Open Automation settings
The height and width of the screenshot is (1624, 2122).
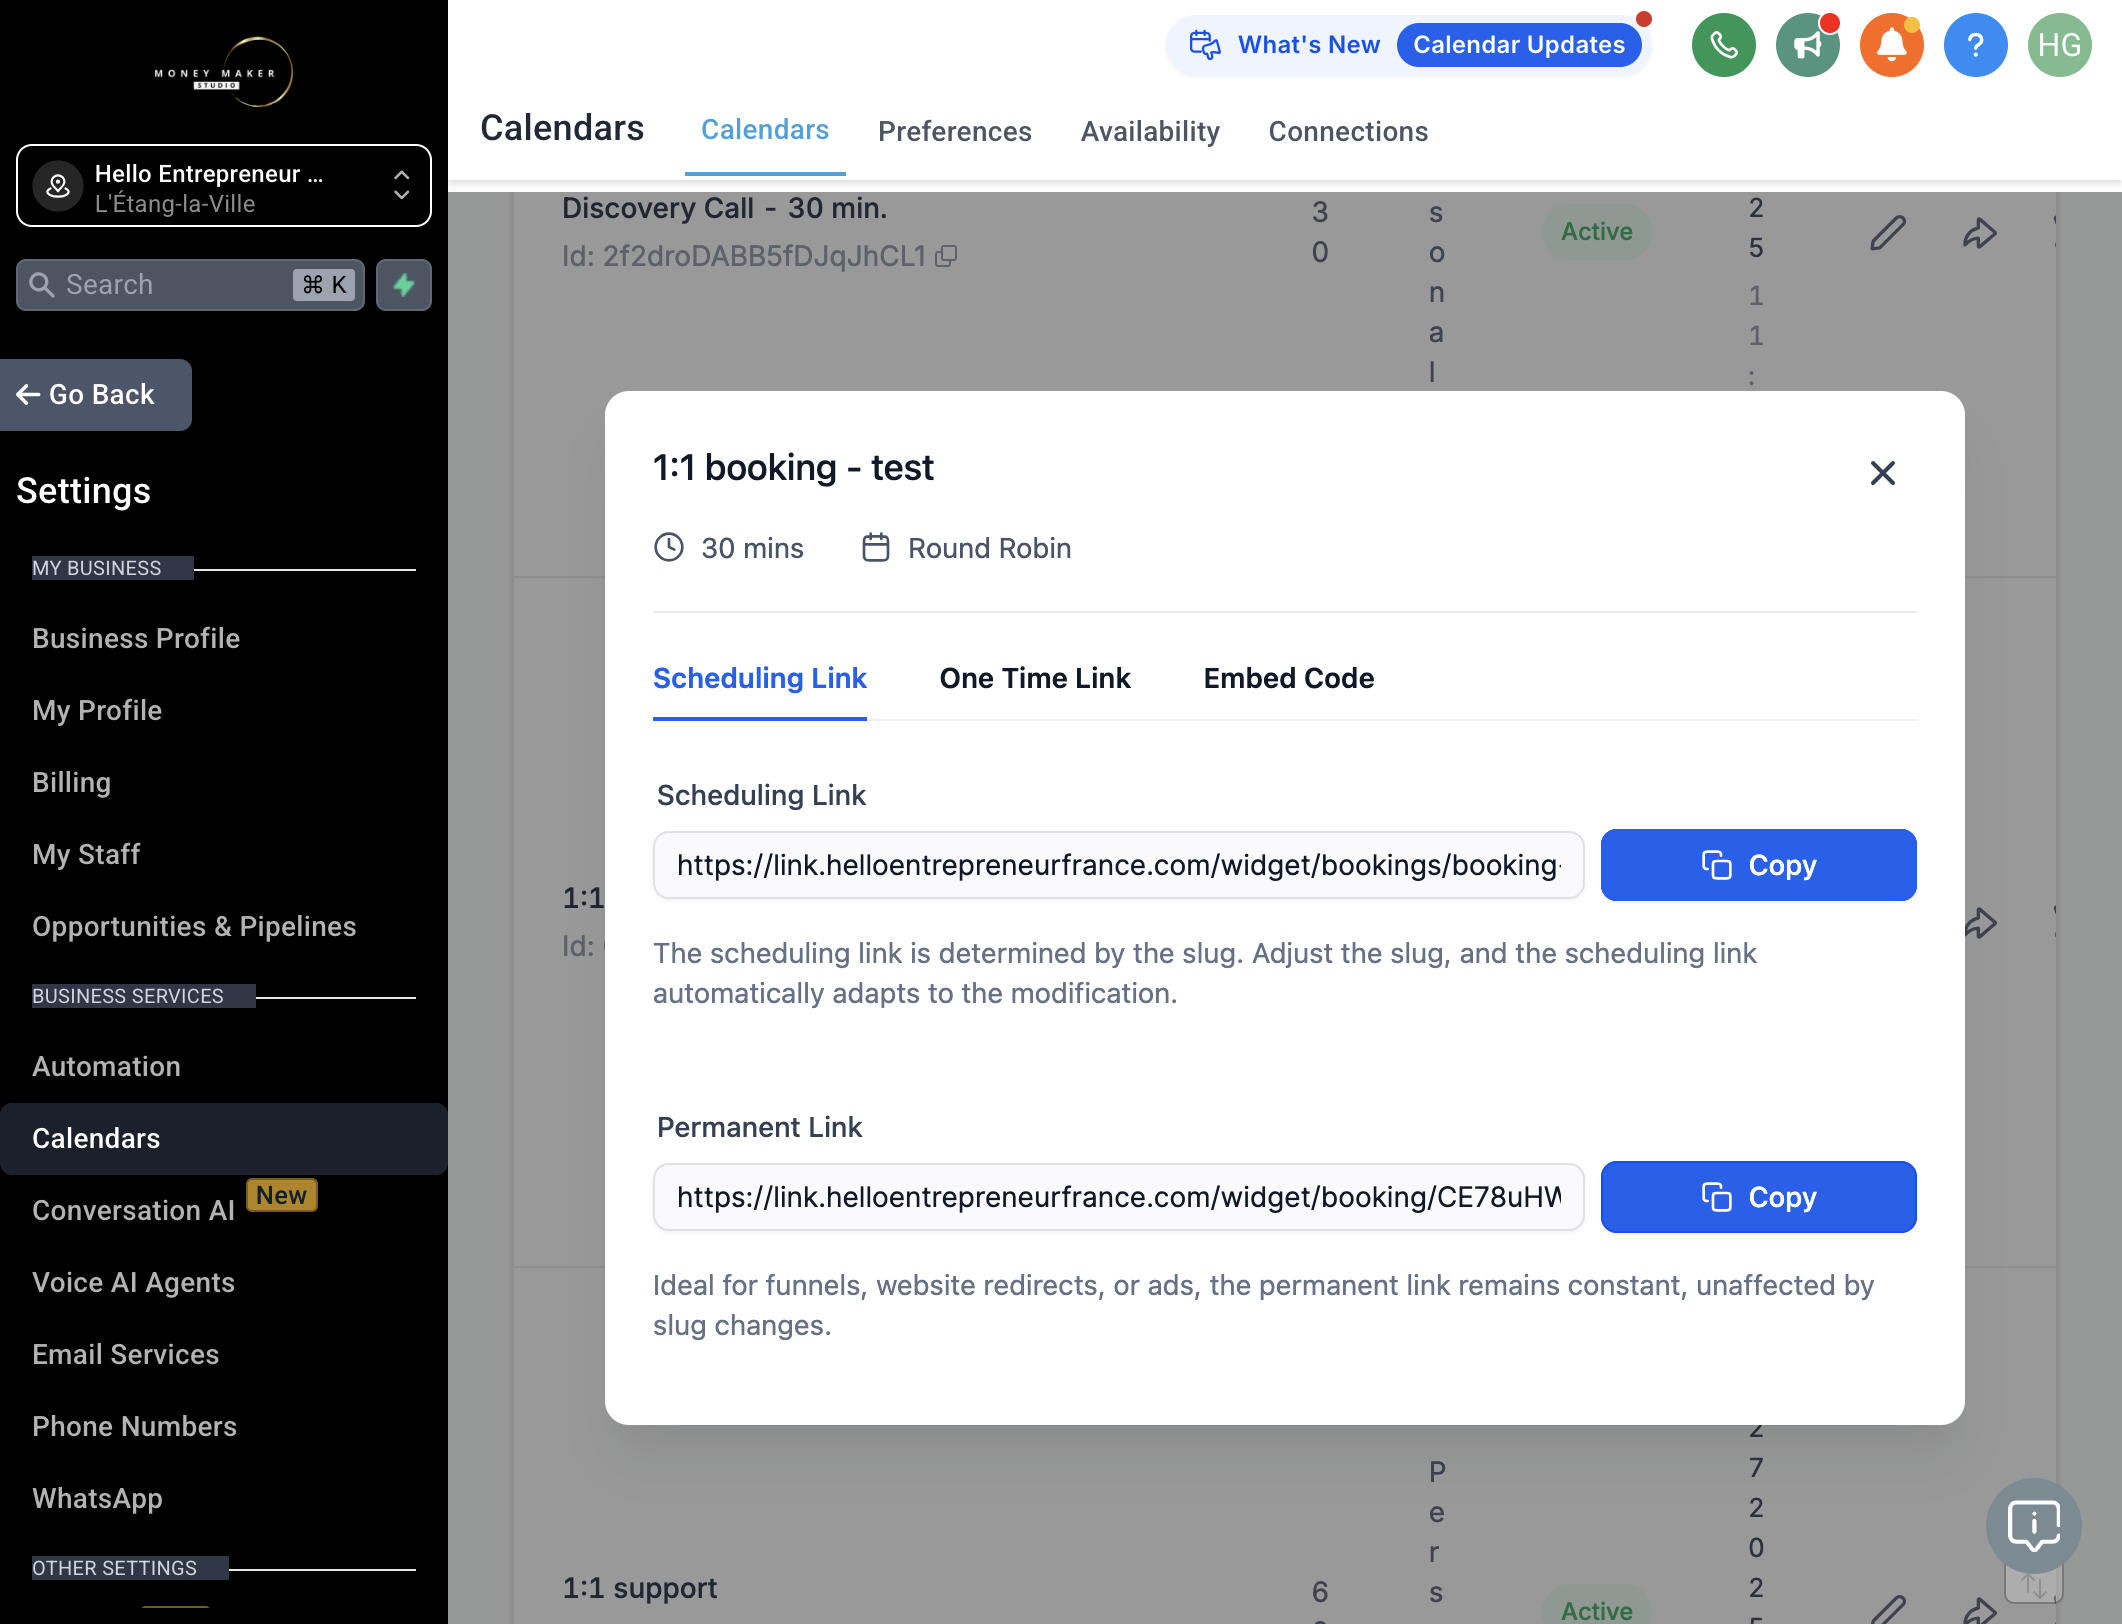[x=106, y=1066]
